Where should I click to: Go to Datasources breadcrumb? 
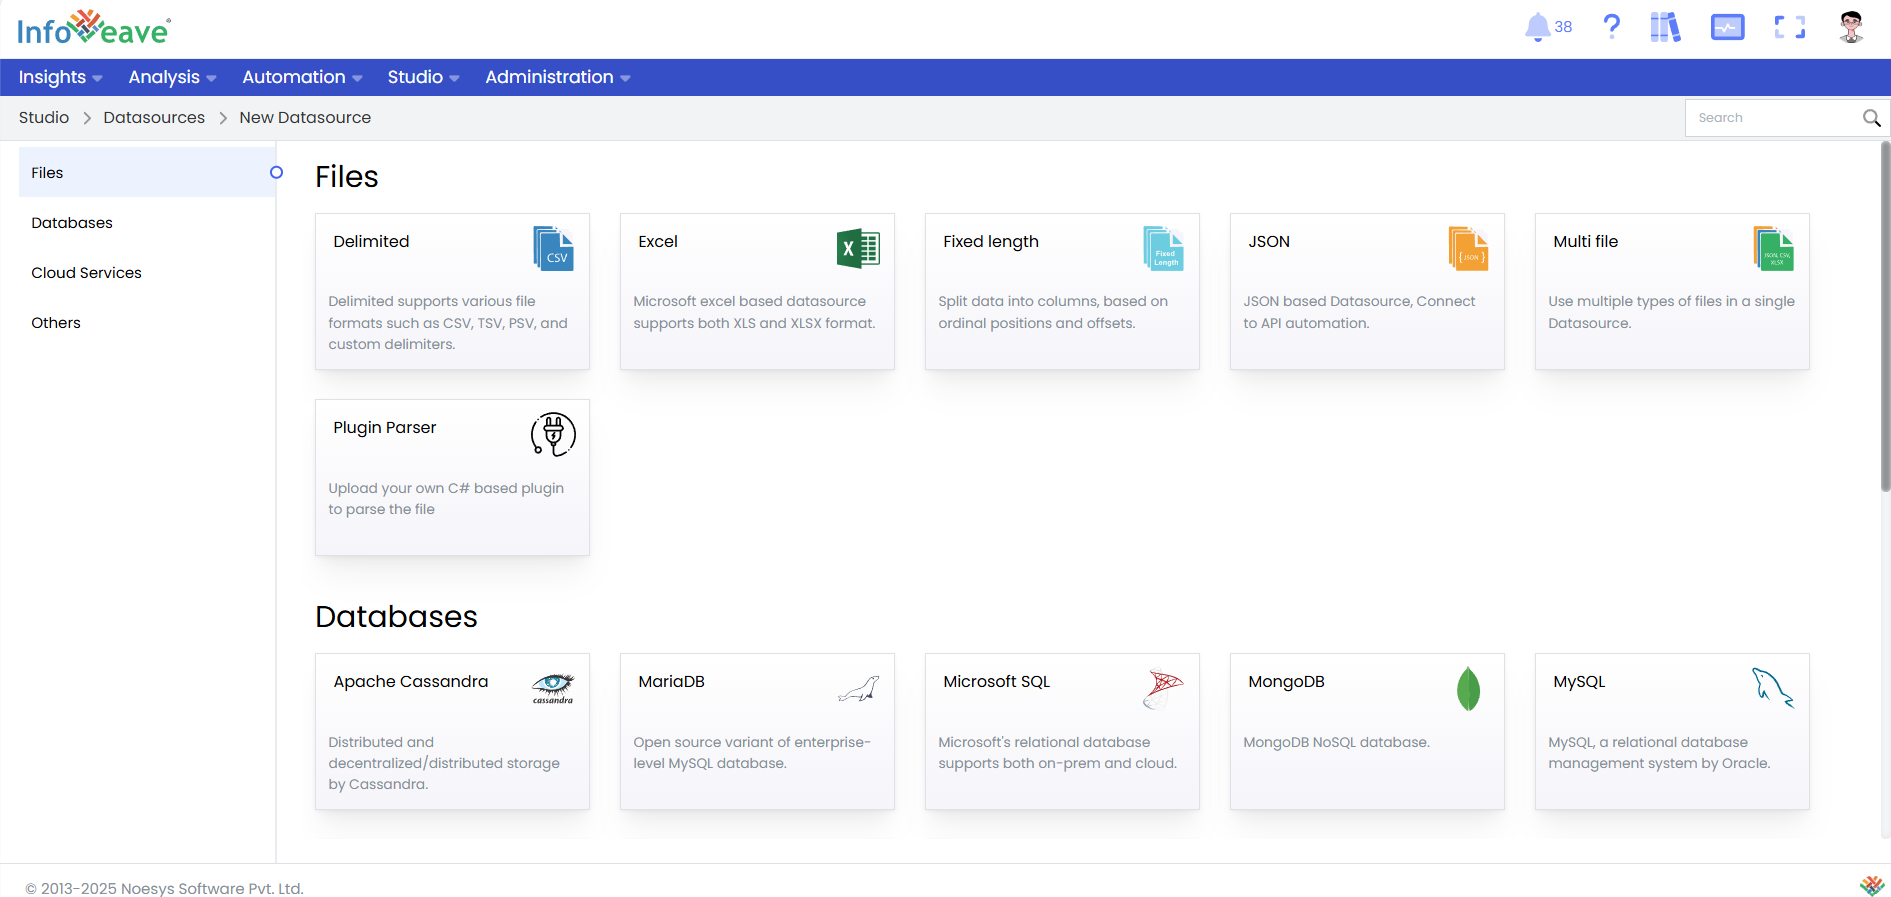coord(154,117)
